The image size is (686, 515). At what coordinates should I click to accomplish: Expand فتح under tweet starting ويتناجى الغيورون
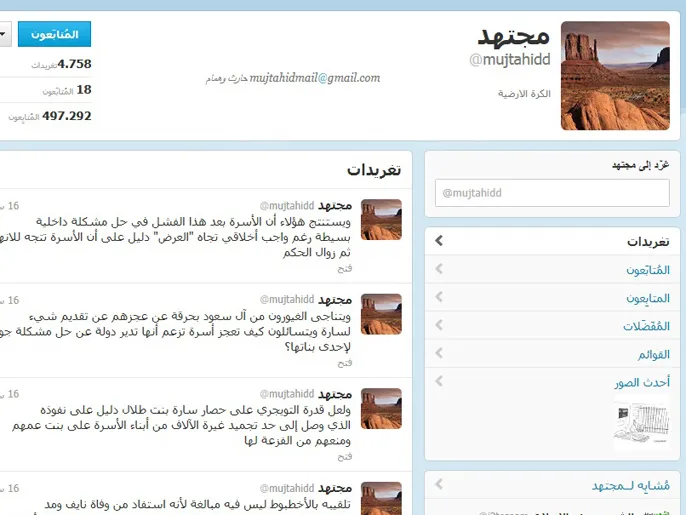(x=345, y=363)
